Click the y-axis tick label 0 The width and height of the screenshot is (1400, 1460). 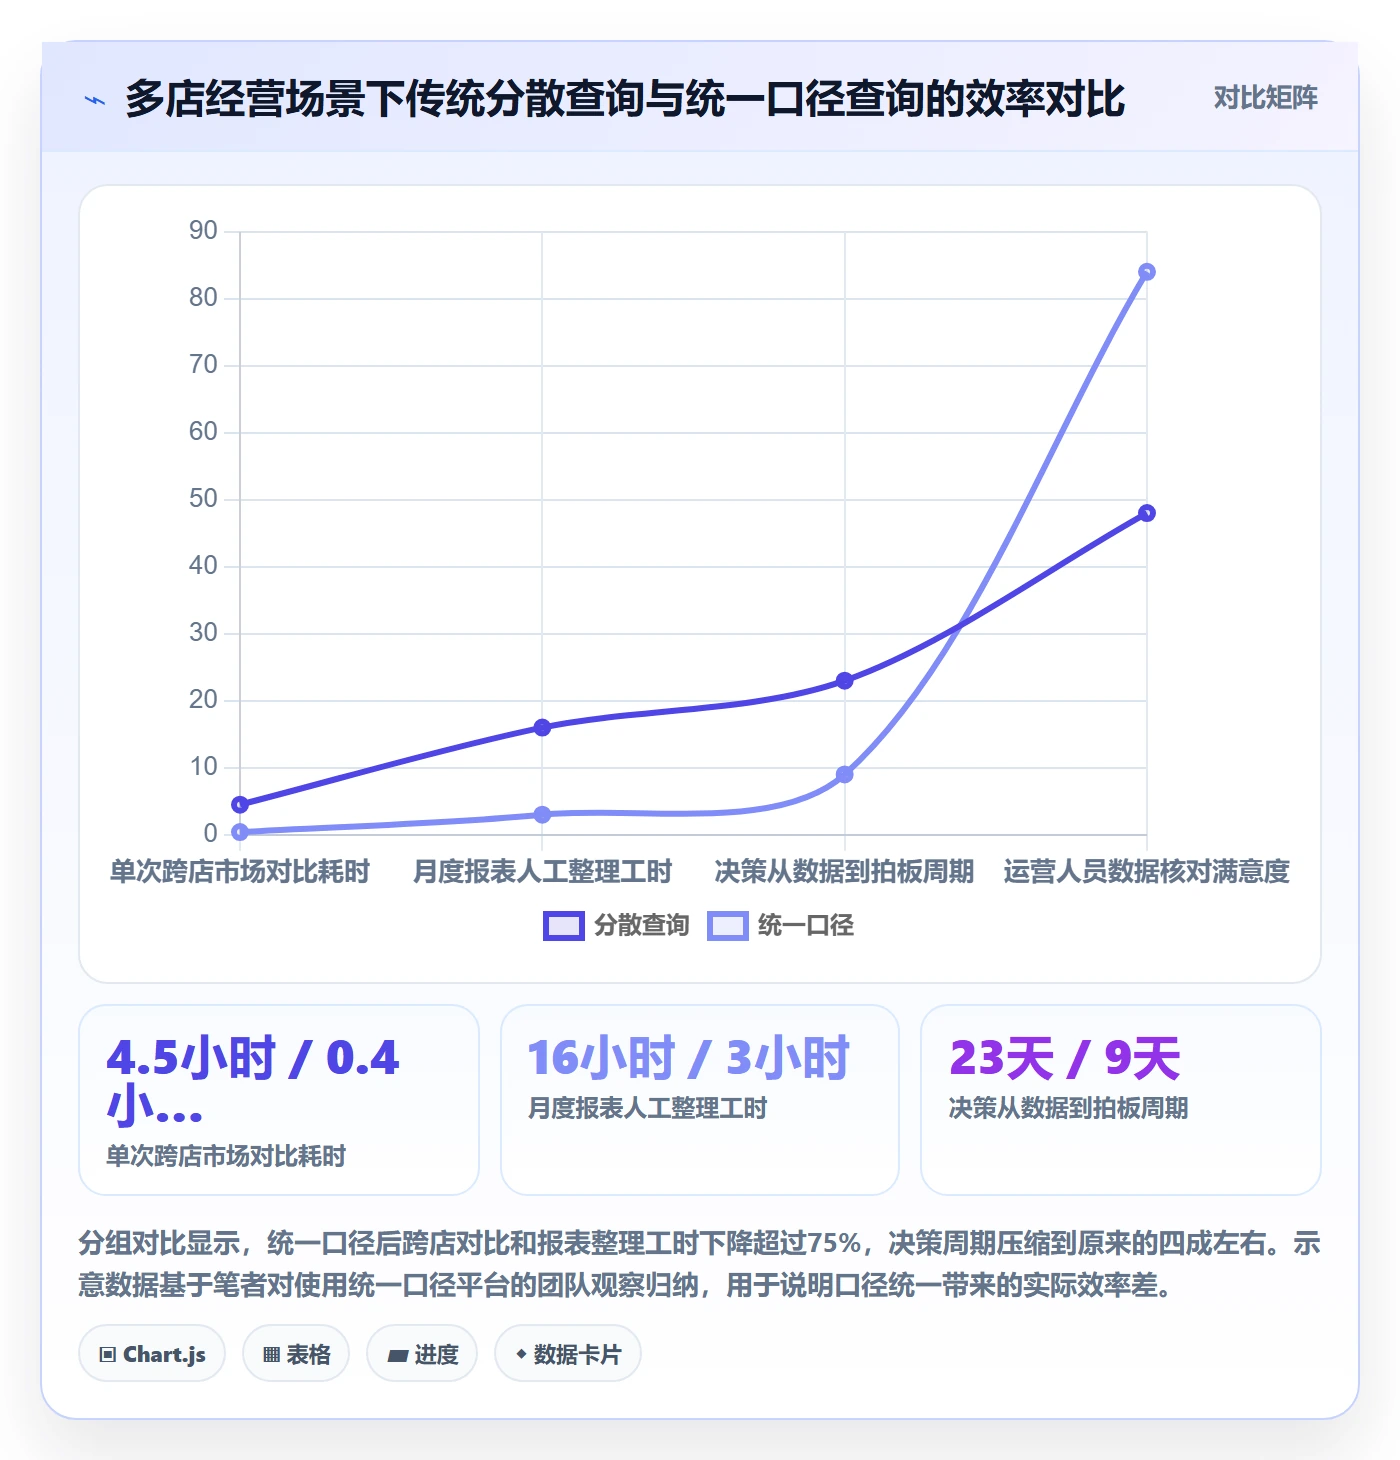210,833
